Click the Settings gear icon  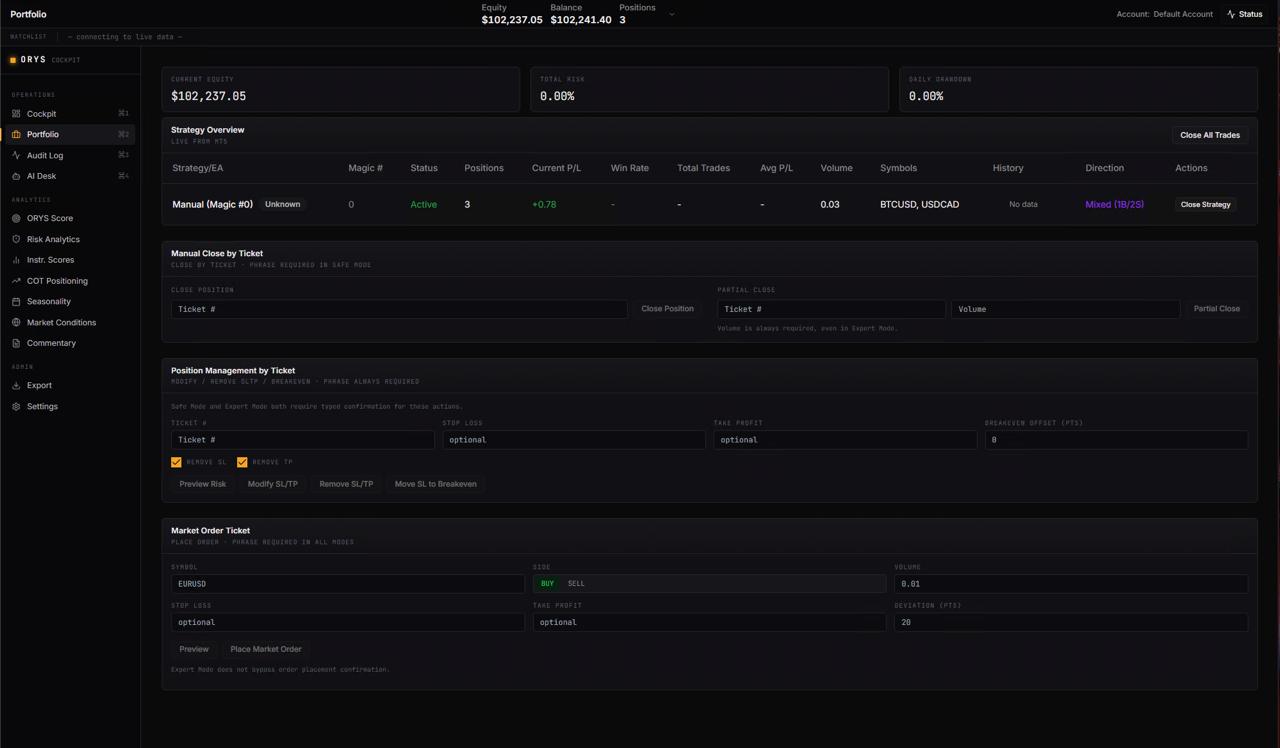(16, 406)
